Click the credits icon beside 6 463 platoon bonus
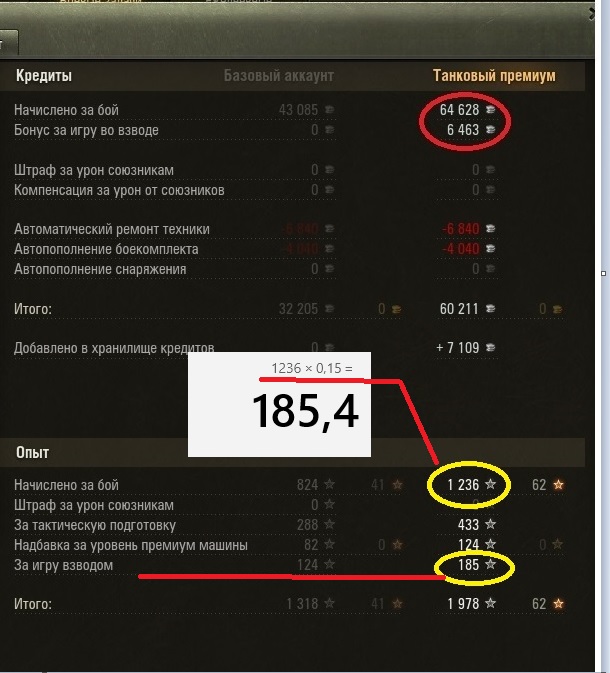The width and height of the screenshot is (610, 673). (490, 130)
